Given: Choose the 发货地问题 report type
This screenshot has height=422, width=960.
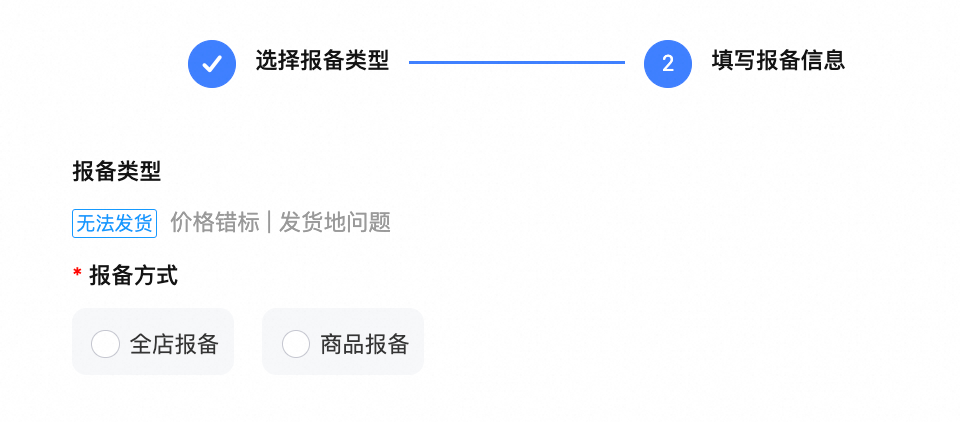Looking at the screenshot, I should point(334,223).
